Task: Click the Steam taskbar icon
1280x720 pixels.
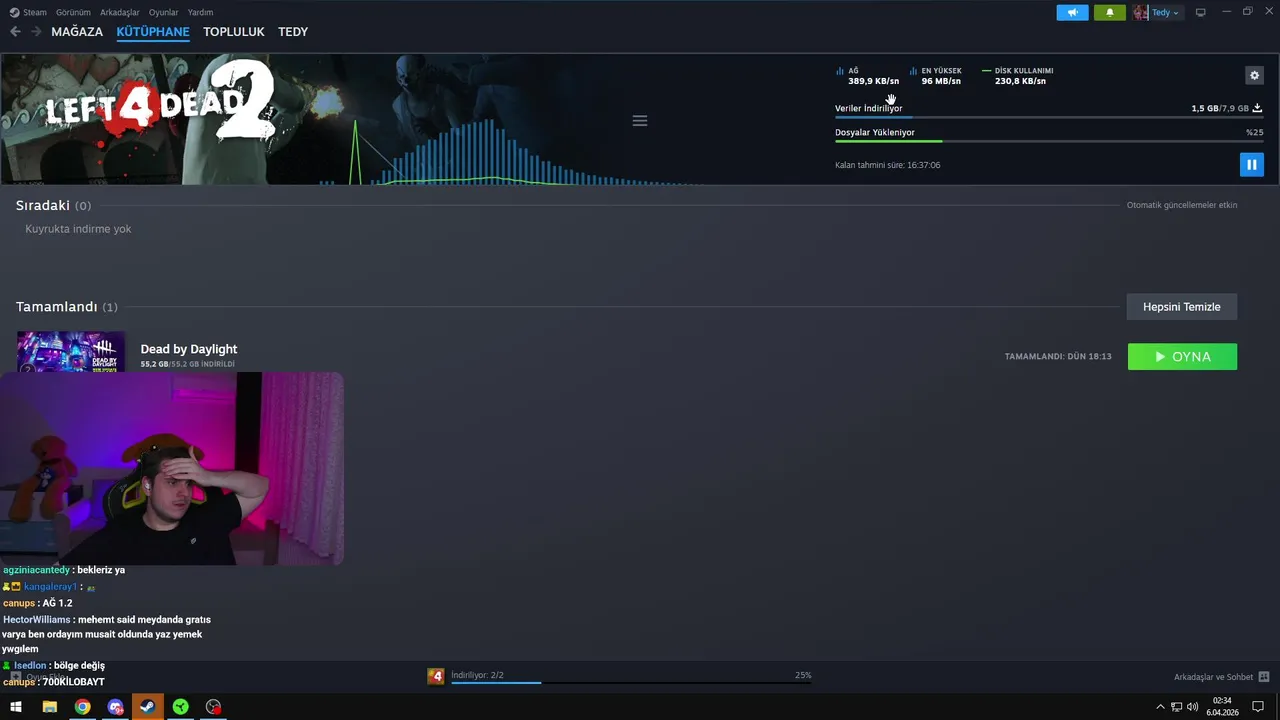Action: tap(148, 707)
